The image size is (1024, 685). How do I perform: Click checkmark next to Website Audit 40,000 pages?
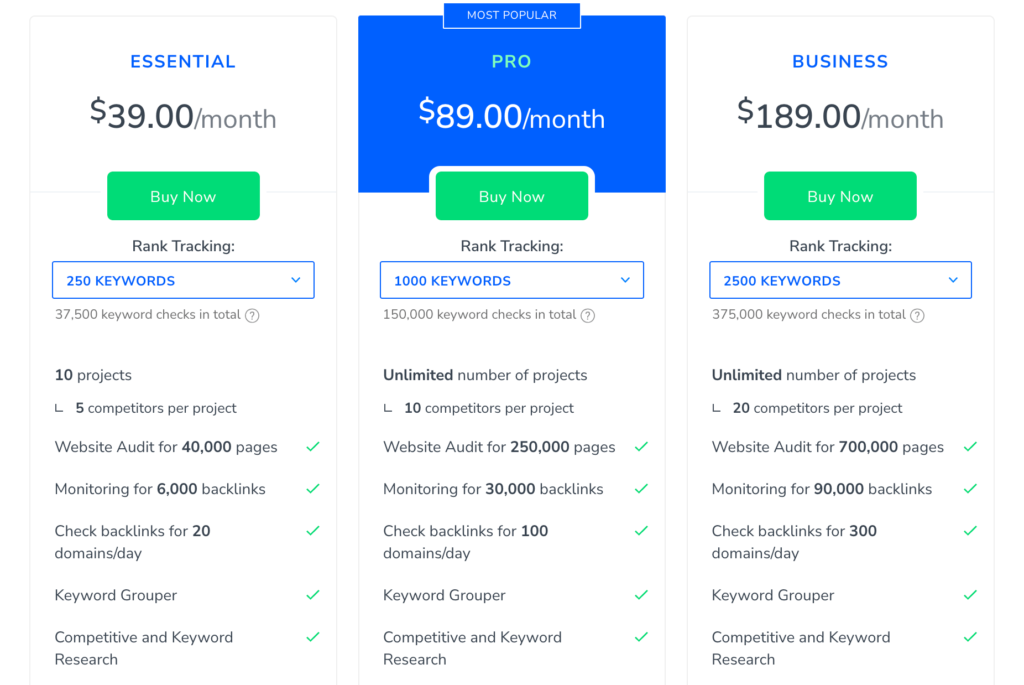pyautogui.click(x=313, y=447)
